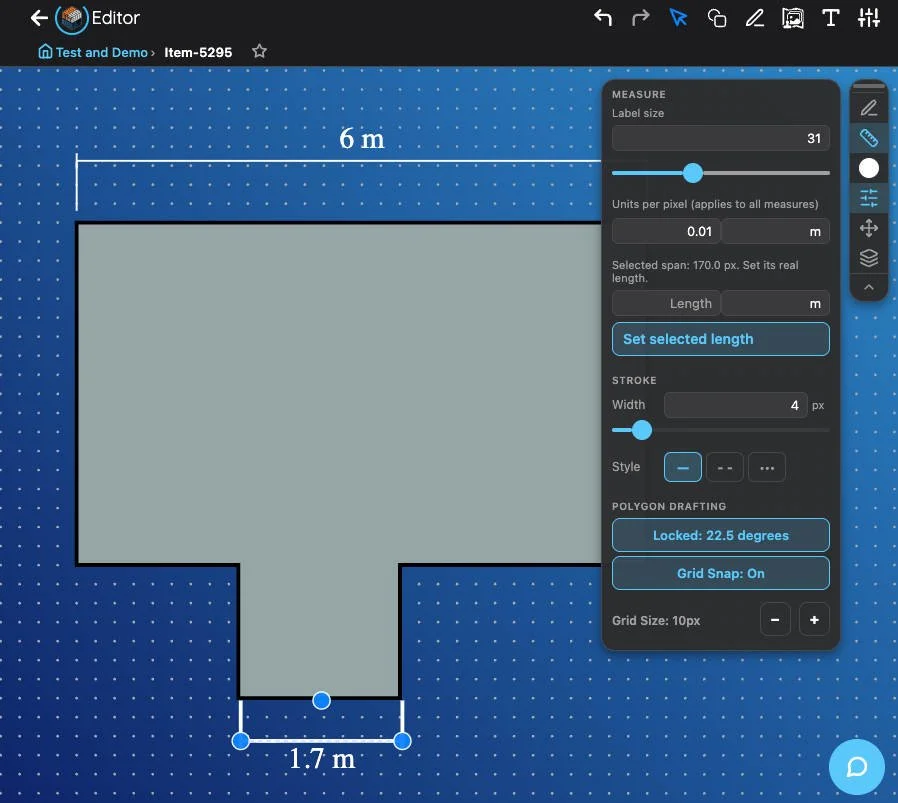Grab the side toolbar drag handle bar
This screenshot has width=898, height=803.
pos(868,86)
